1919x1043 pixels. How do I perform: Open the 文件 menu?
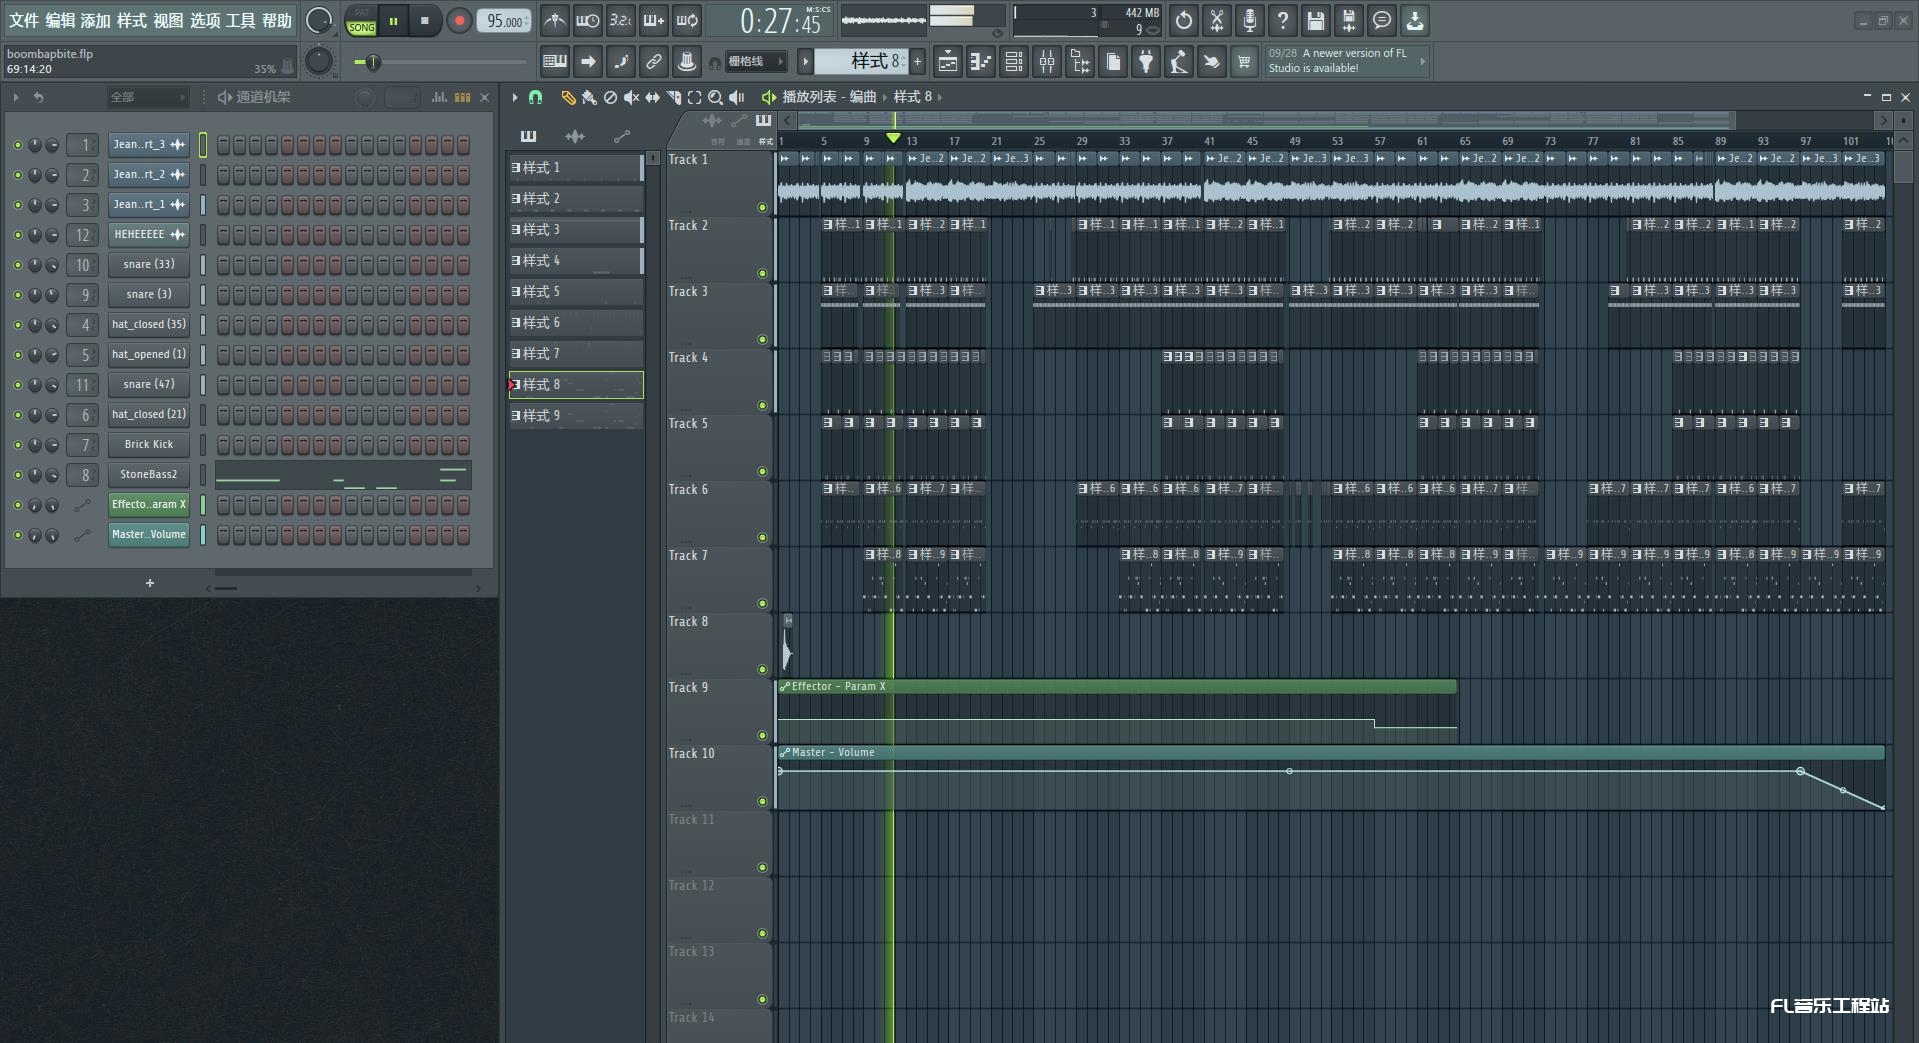pos(24,20)
